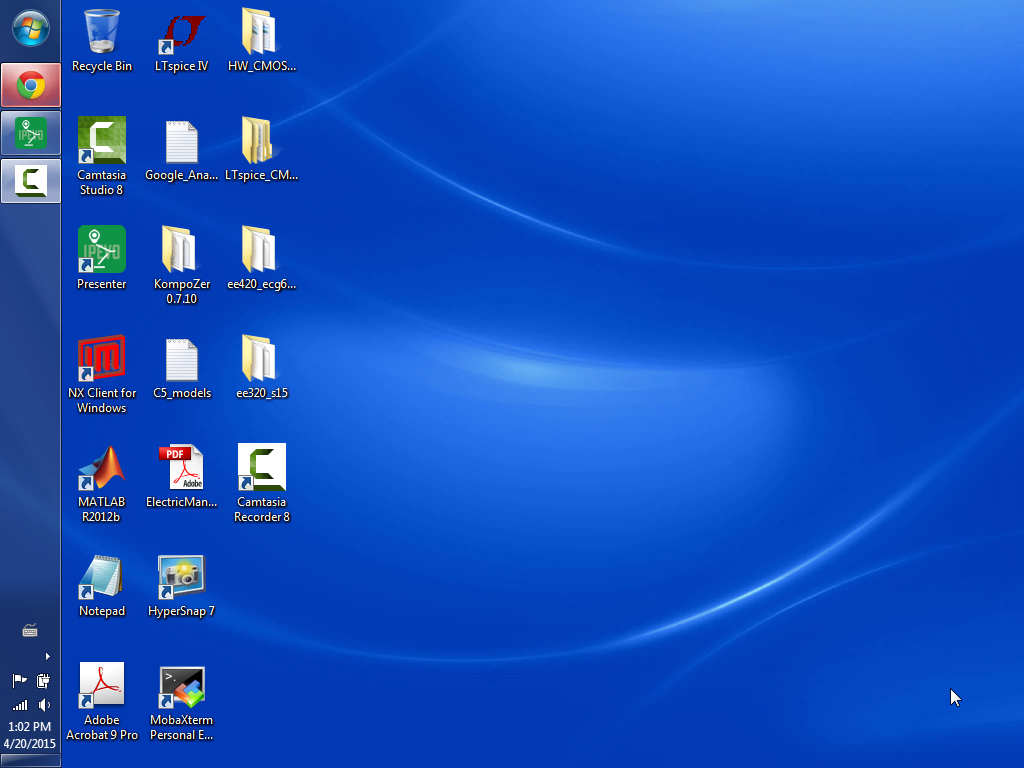
Task: Open the Windows Start menu
Action: pyautogui.click(x=30, y=29)
